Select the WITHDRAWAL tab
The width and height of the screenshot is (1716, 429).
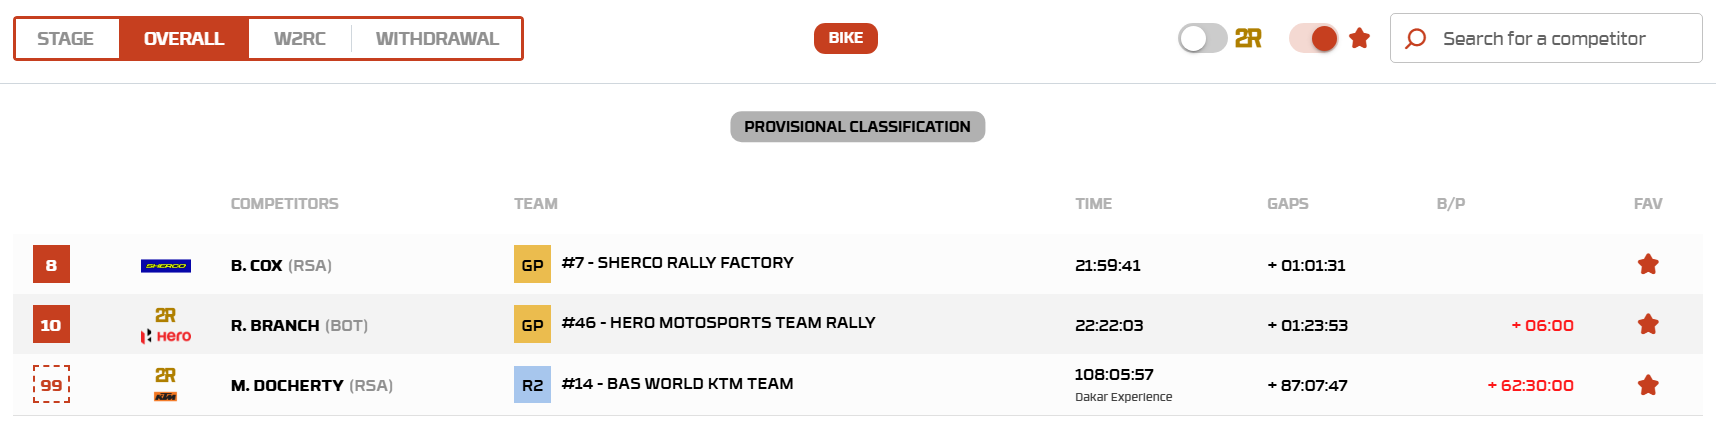(437, 39)
